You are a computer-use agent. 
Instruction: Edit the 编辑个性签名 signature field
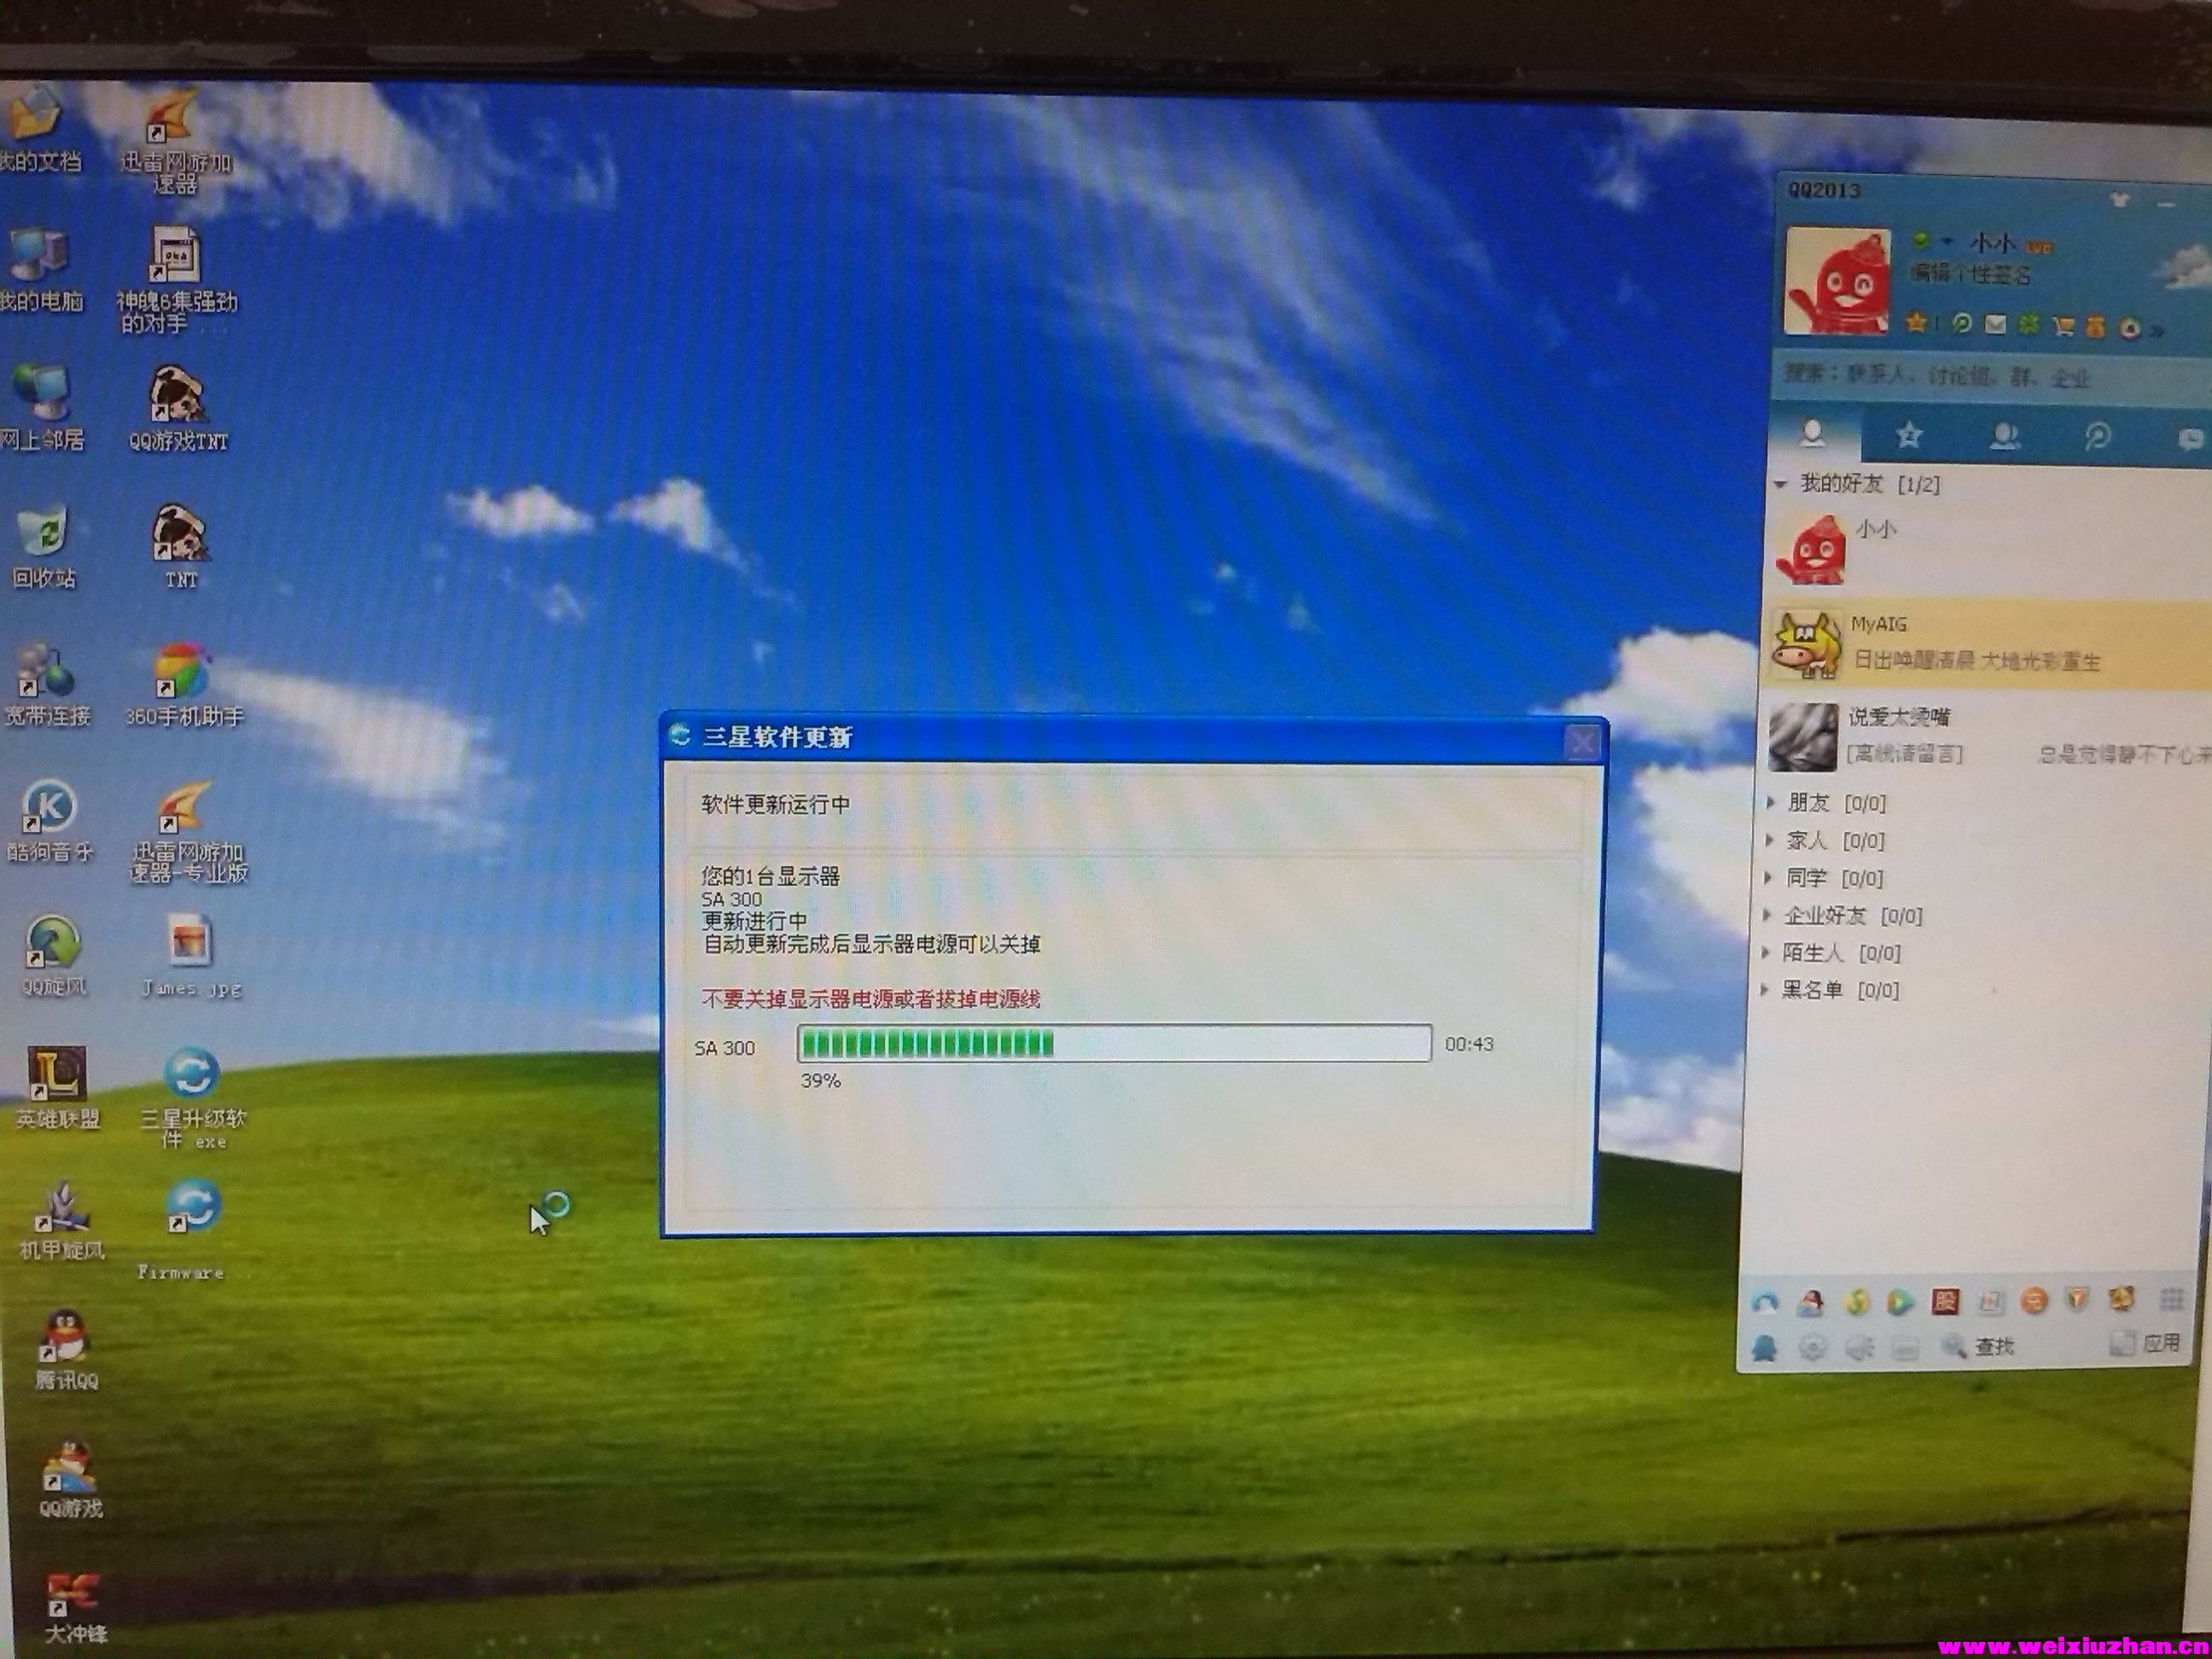tap(1970, 272)
